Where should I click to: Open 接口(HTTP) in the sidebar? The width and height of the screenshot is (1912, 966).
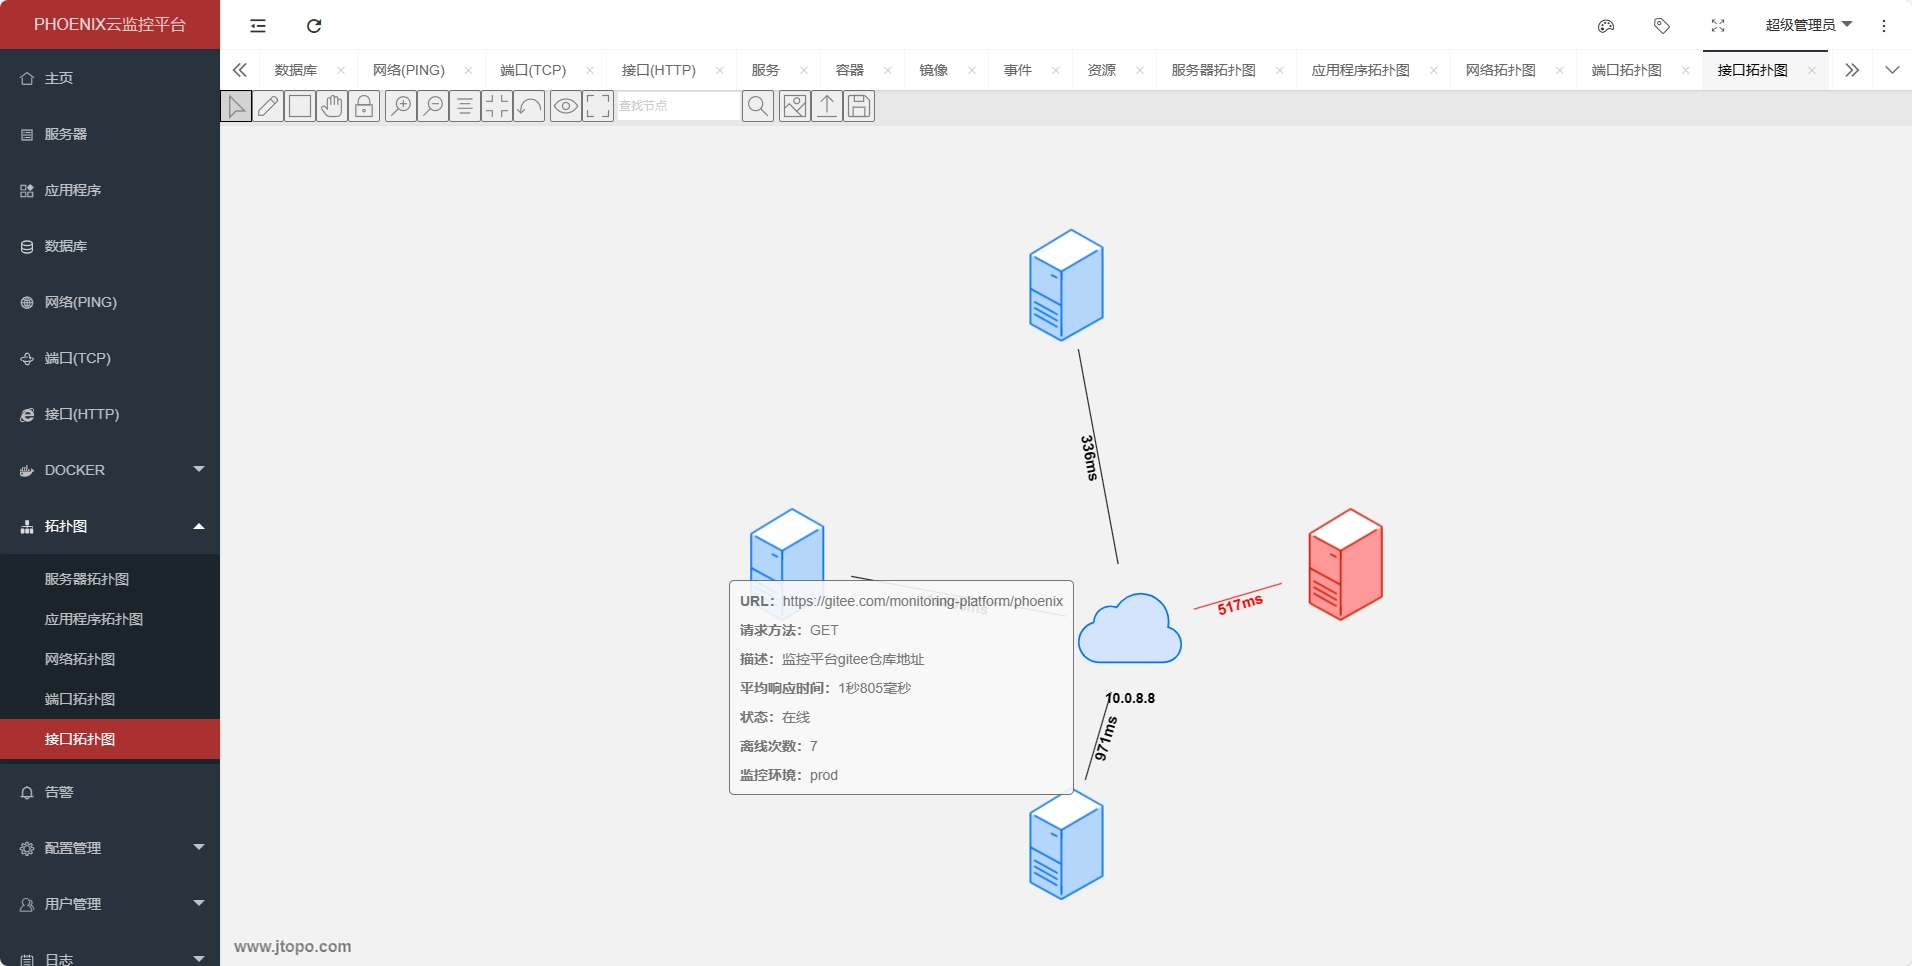[110, 414]
